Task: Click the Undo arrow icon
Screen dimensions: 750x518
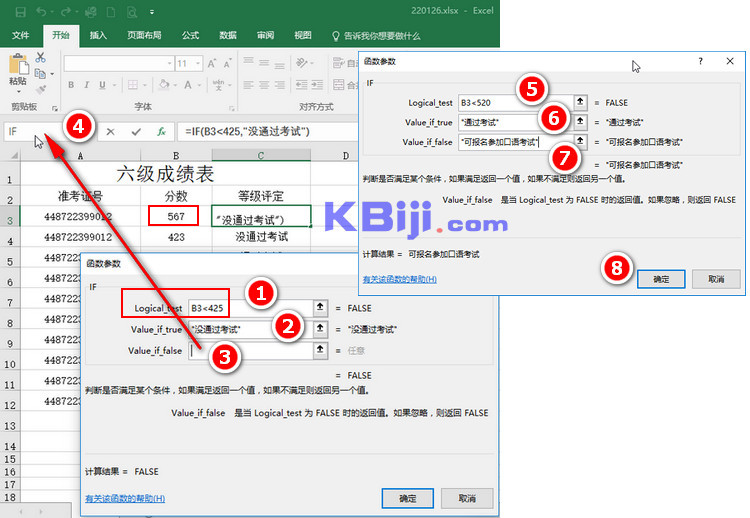Action: point(42,11)
